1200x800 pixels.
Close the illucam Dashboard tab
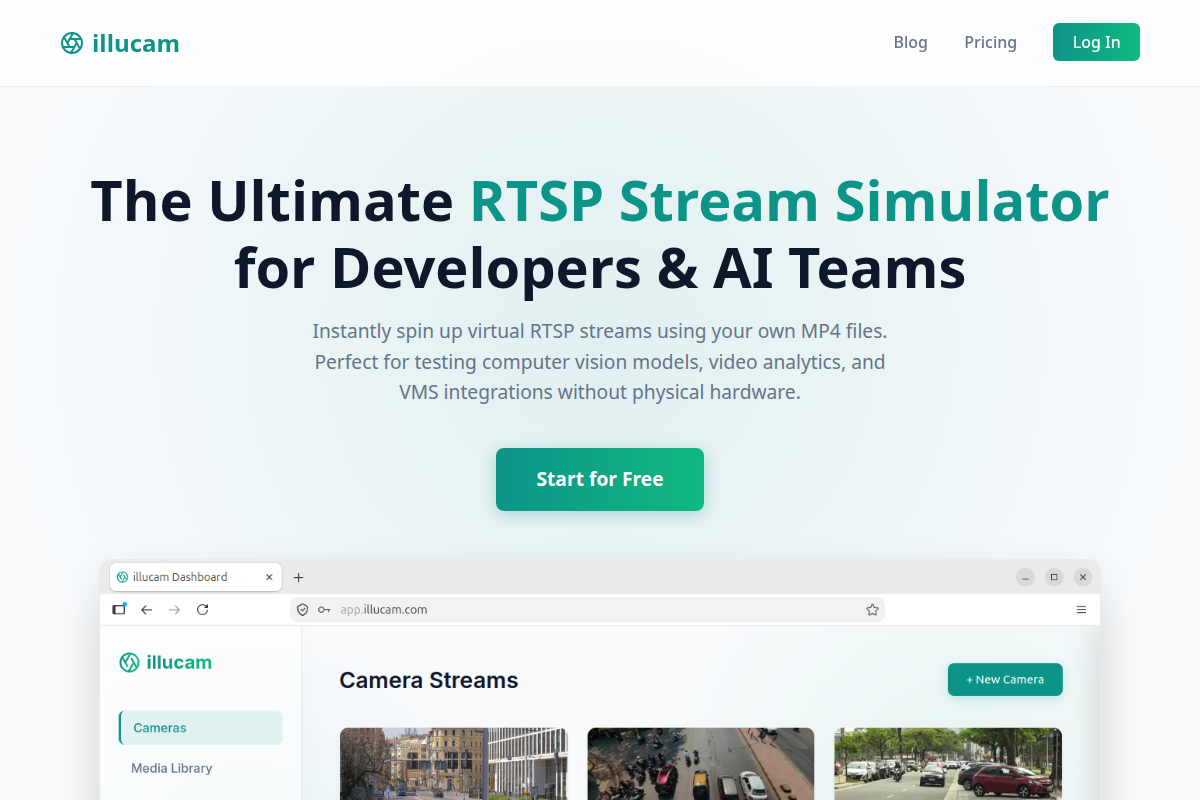click(x=269, y=577)
